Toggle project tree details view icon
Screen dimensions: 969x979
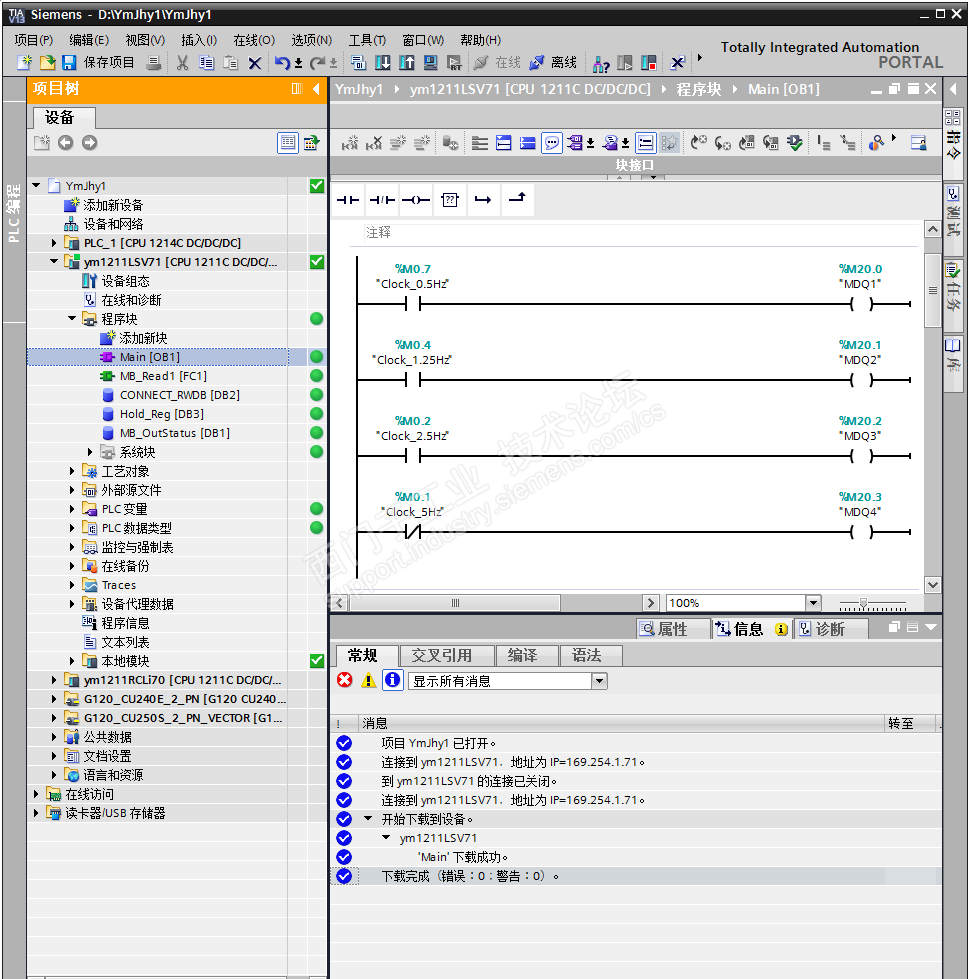click(x=288, y=143)
